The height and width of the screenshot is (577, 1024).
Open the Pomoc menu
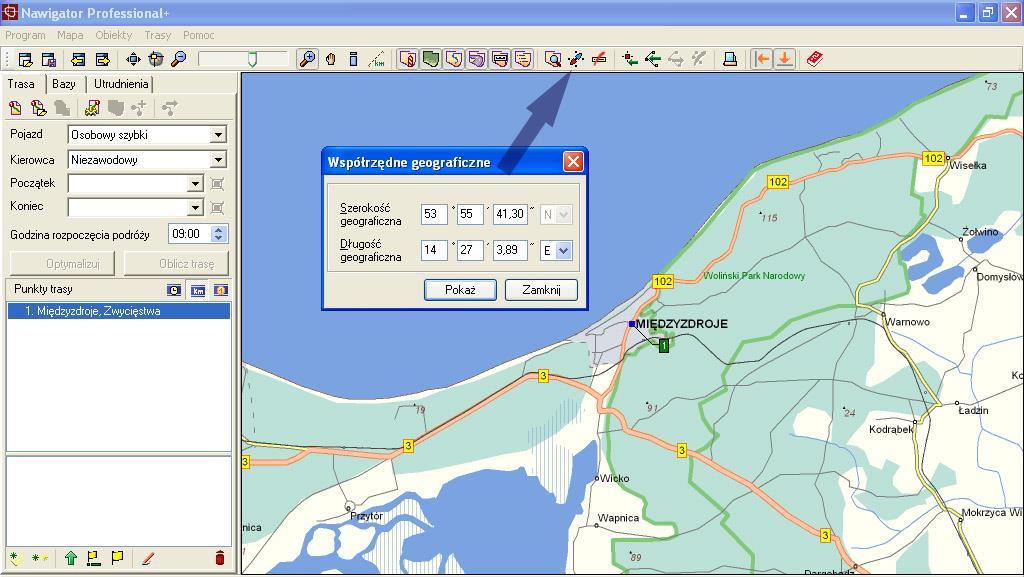[199, 35]
